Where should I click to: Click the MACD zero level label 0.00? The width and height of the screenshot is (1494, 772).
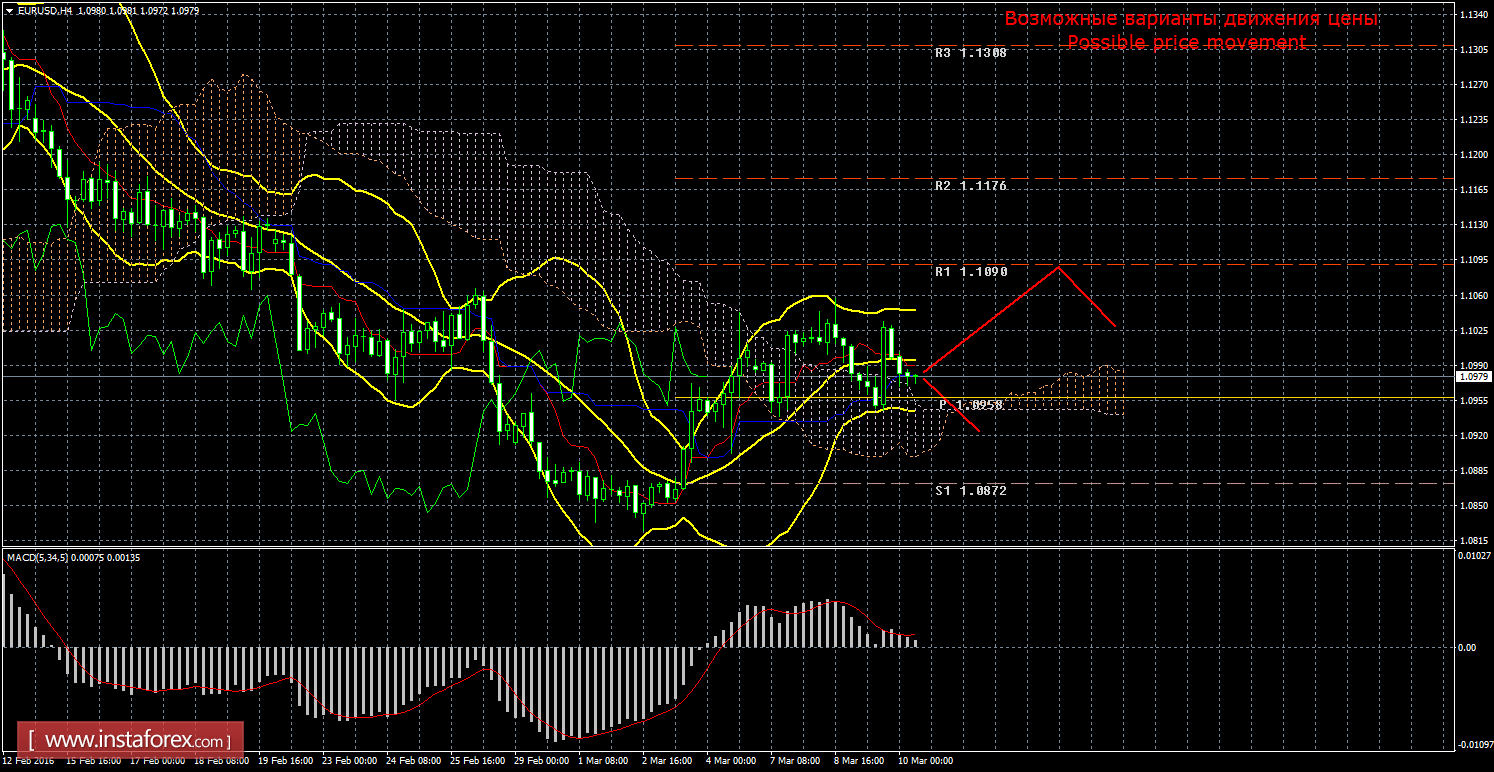(x=1467, y=648)
